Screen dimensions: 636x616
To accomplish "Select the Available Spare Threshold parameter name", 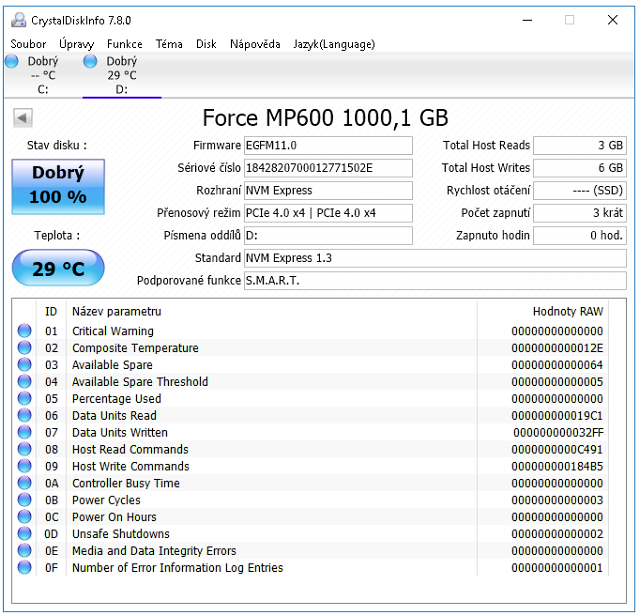I will (140, 382).
